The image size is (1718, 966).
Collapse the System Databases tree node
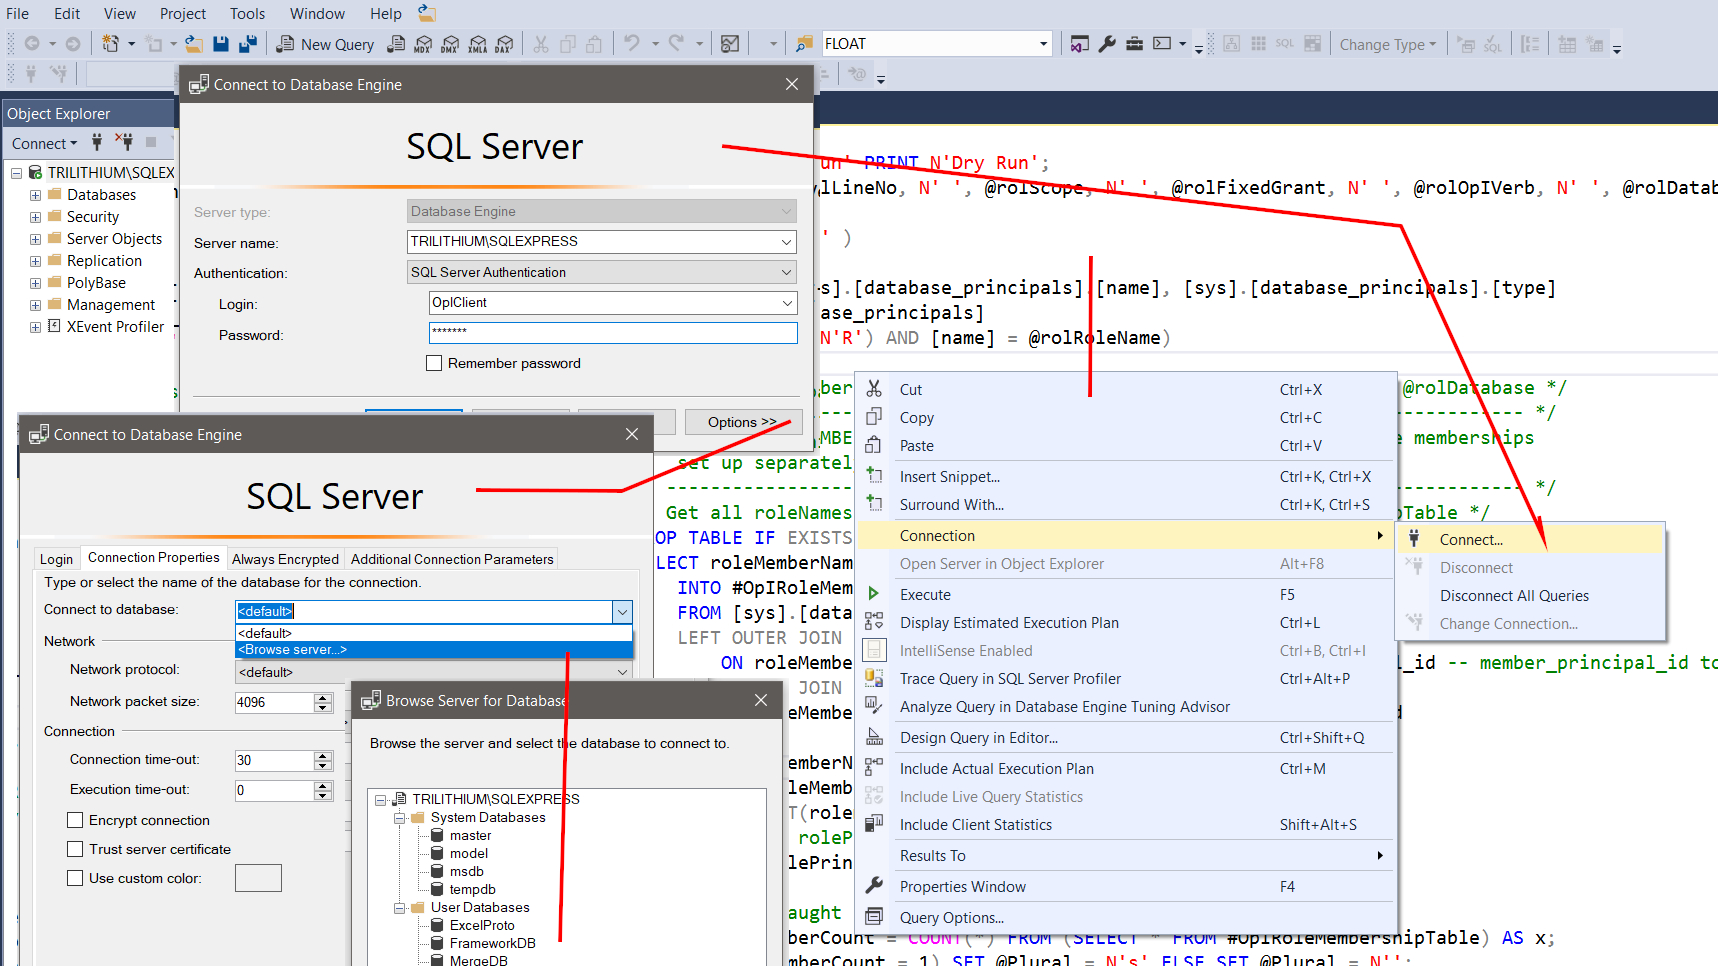(x=399, y=818)
